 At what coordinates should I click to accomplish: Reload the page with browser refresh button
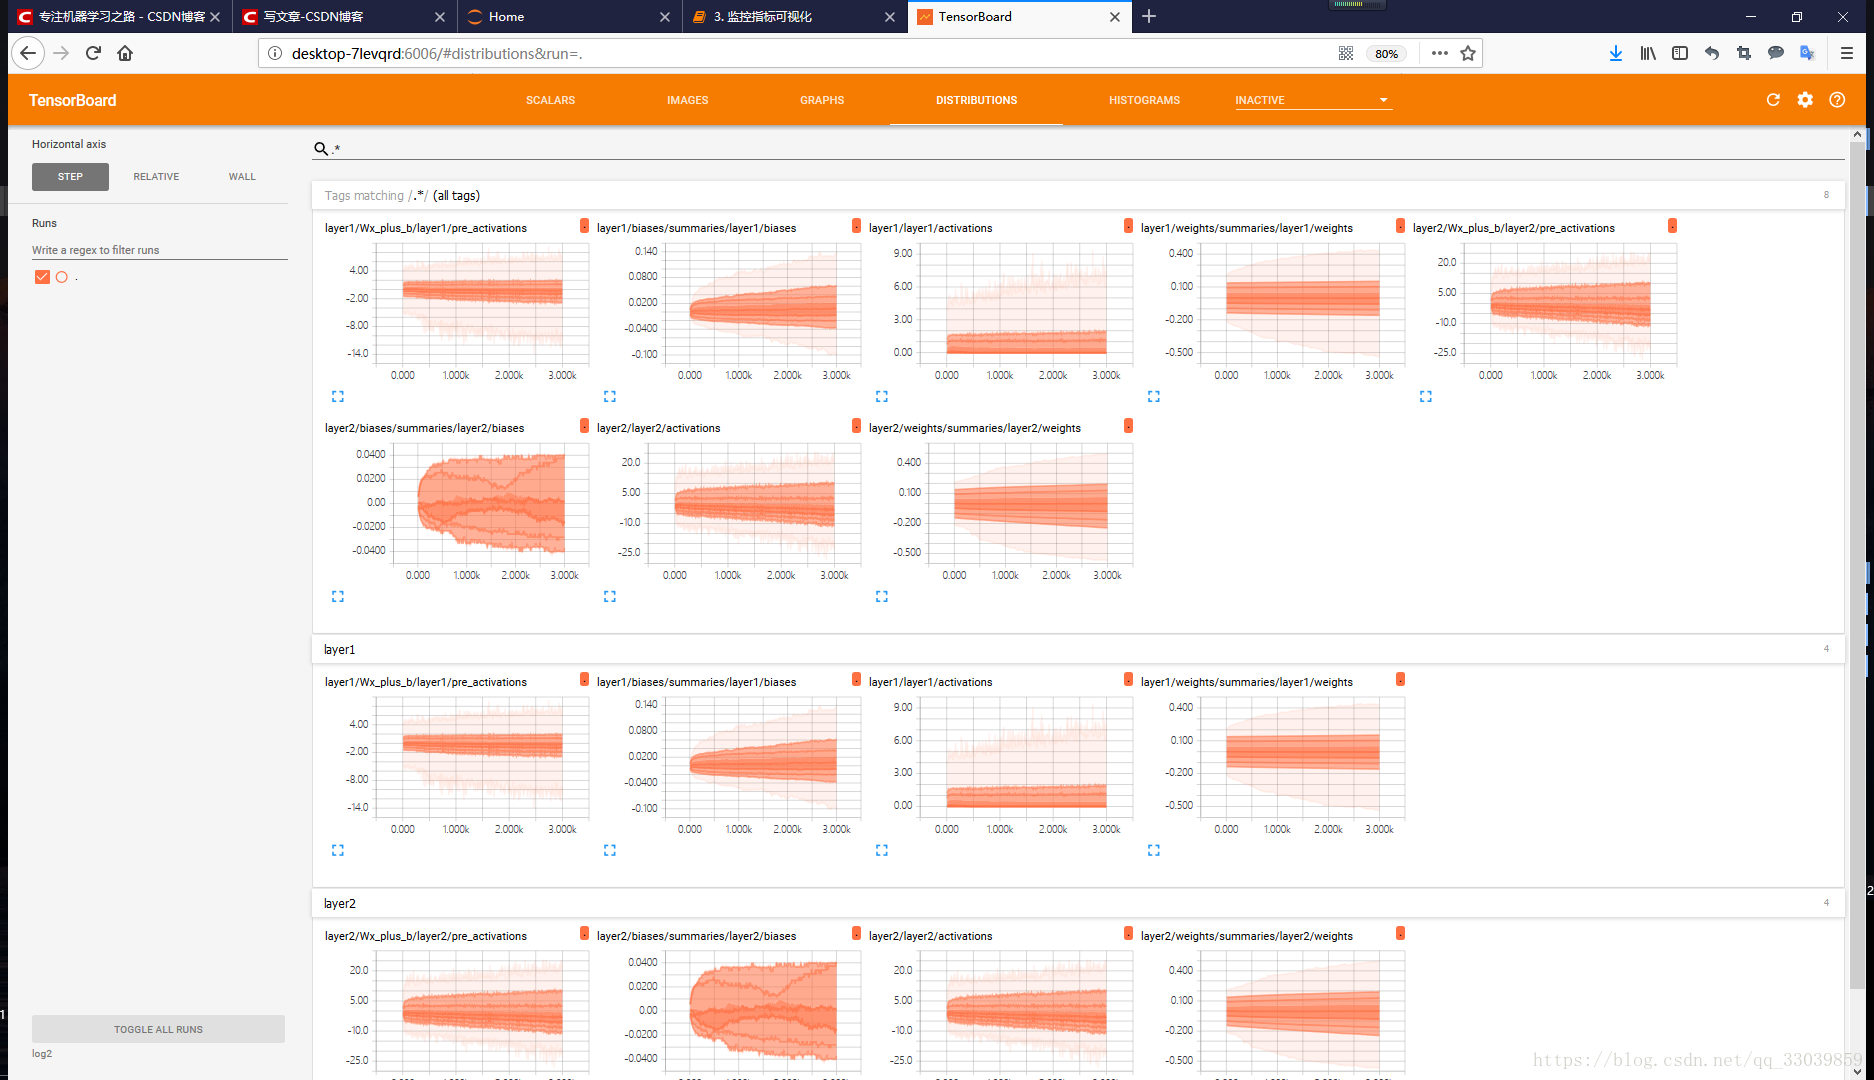tap(93, 53)
